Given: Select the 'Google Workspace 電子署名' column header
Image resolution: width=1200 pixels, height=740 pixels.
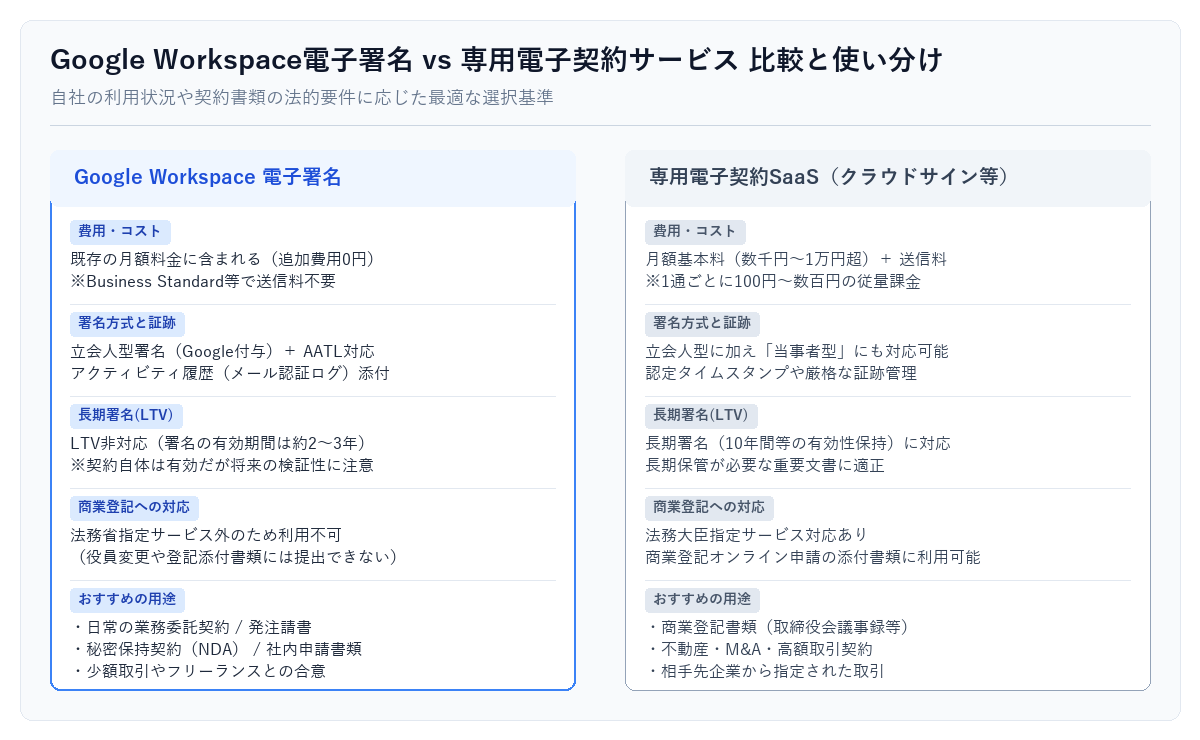Looking at the screenshot, I should 313,178.
